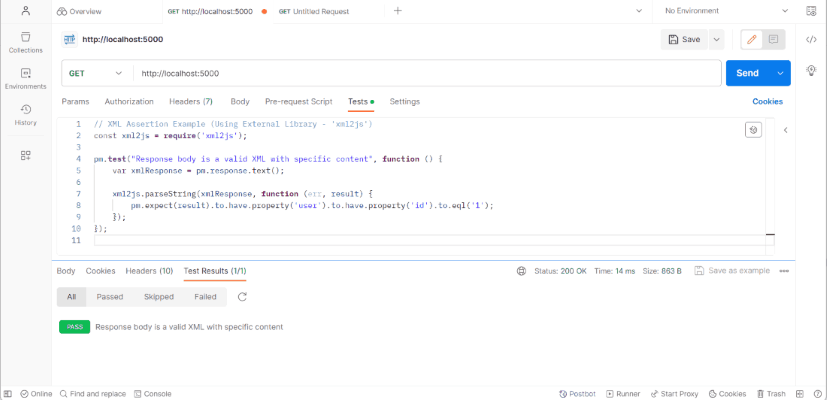Open the No Environment selector
The width and height of the screenshot is (827, 400).
click(x=726, y=11)
